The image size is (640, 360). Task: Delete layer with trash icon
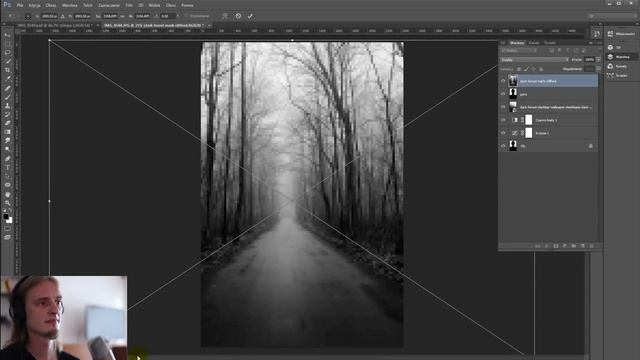point(591,246)
